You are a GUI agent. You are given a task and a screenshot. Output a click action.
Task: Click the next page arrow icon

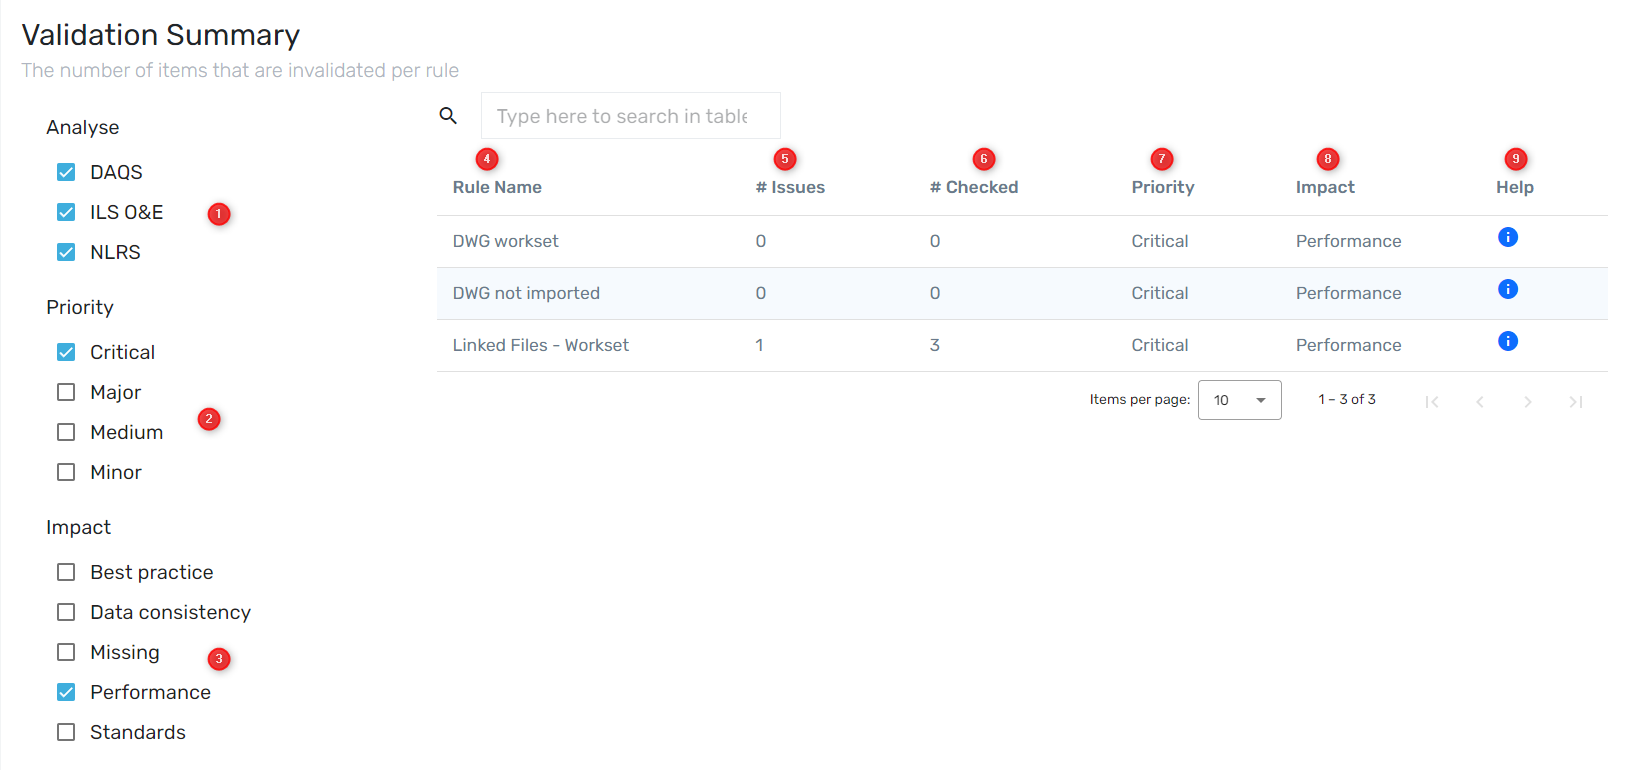1528,401
